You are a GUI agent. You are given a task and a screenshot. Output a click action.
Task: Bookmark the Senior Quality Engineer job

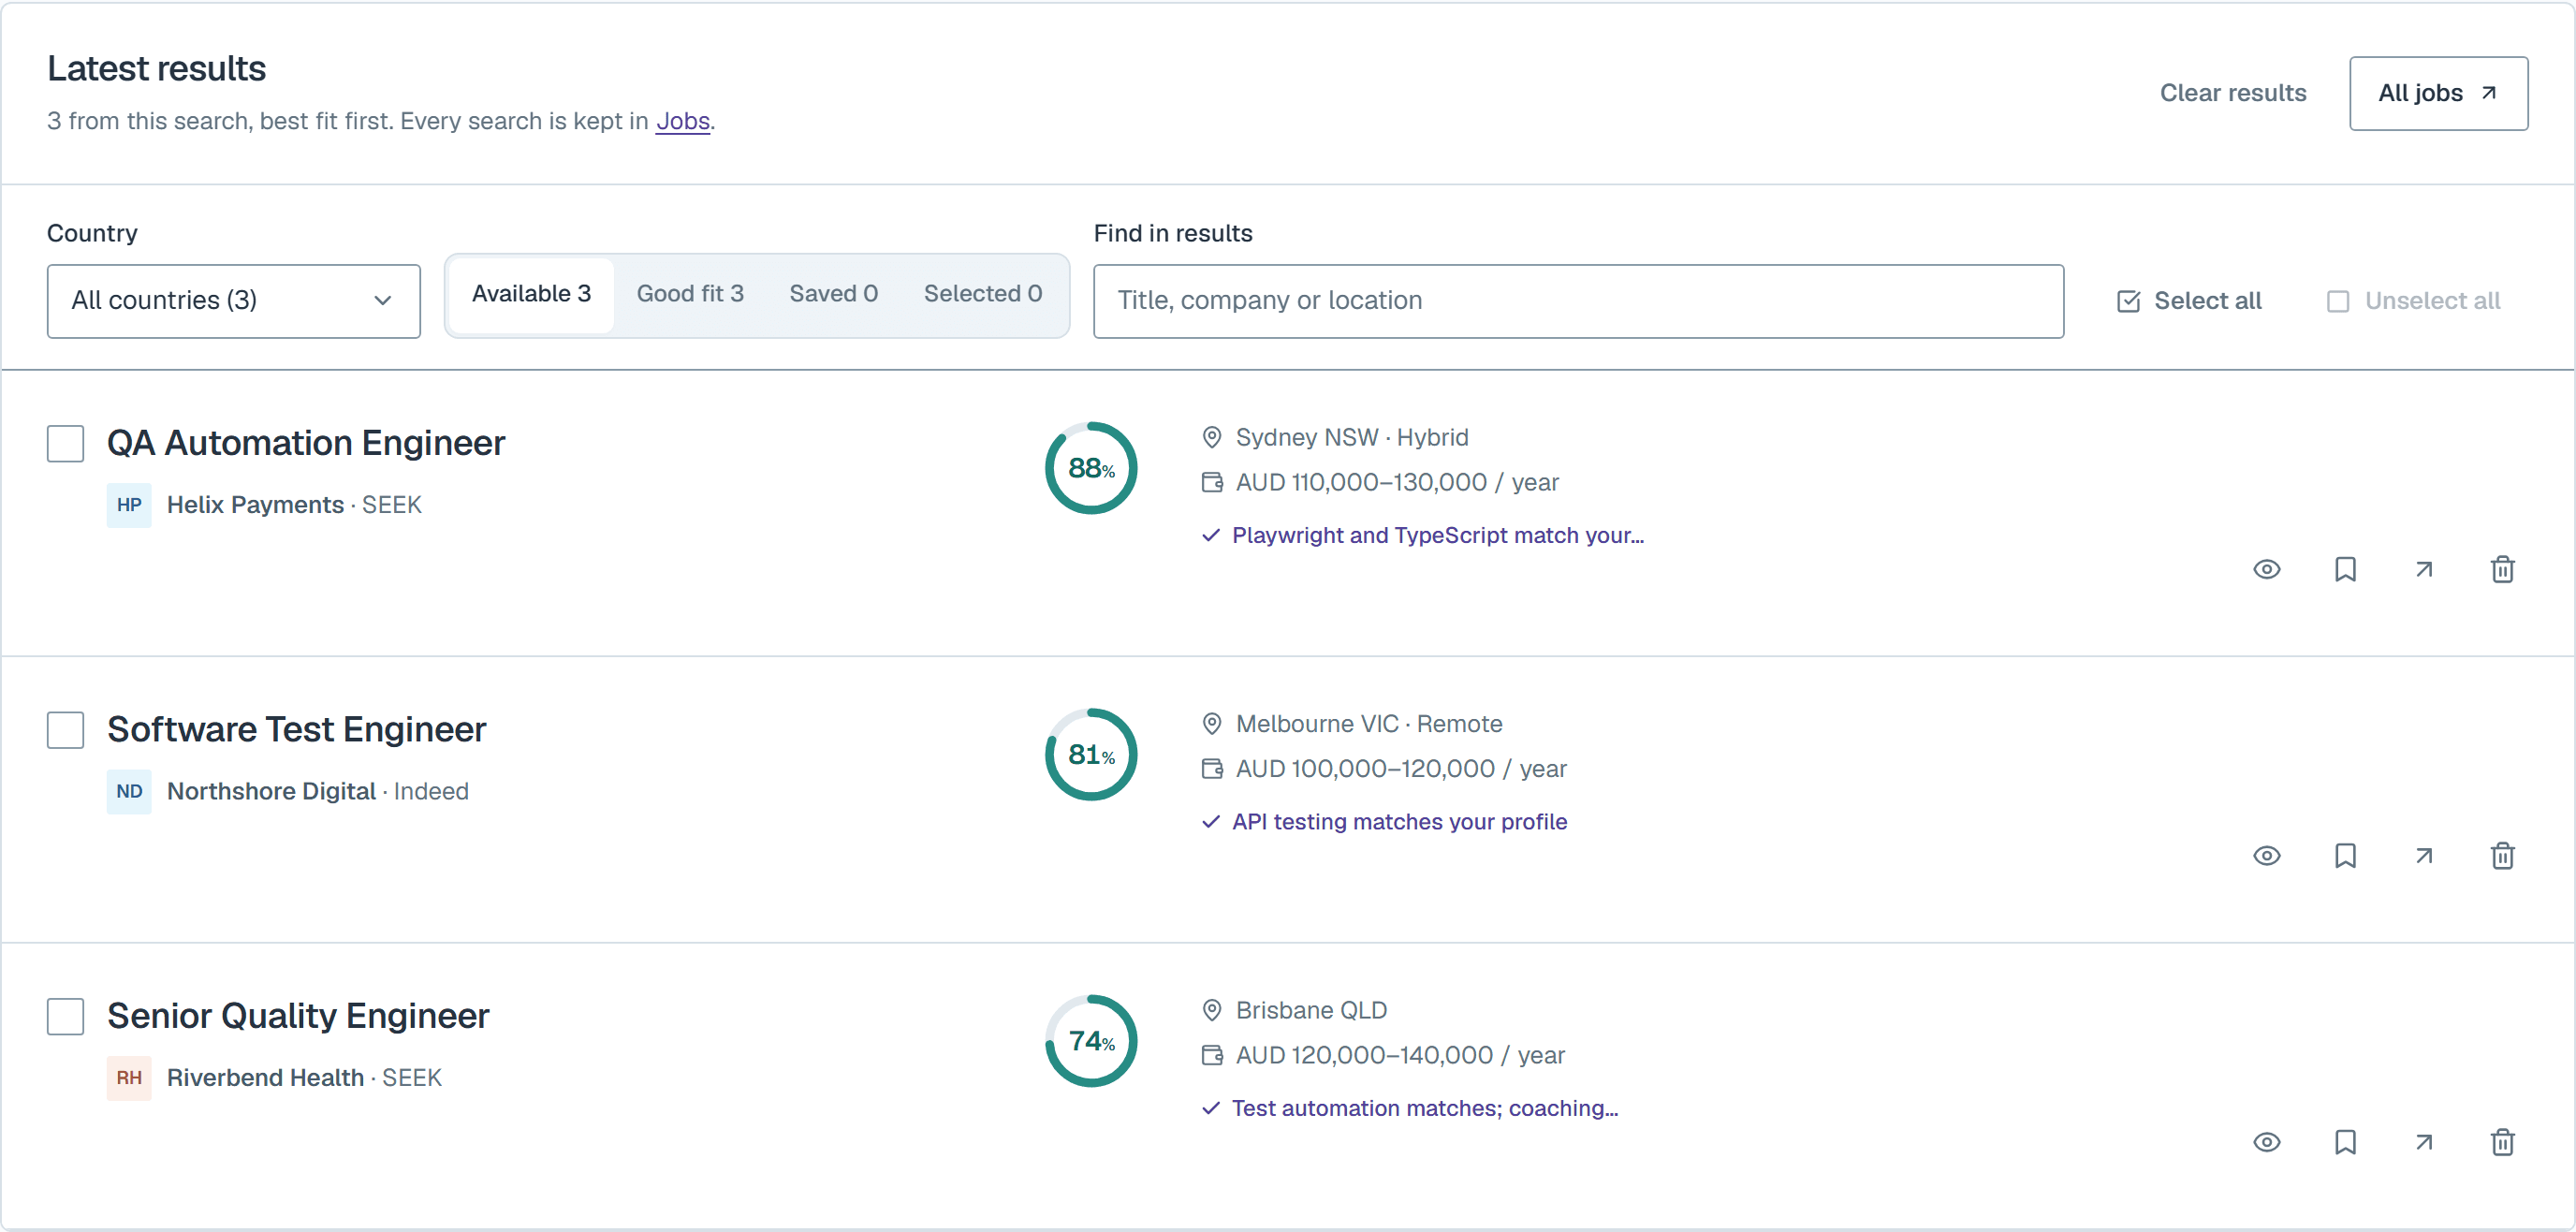2345,1142
